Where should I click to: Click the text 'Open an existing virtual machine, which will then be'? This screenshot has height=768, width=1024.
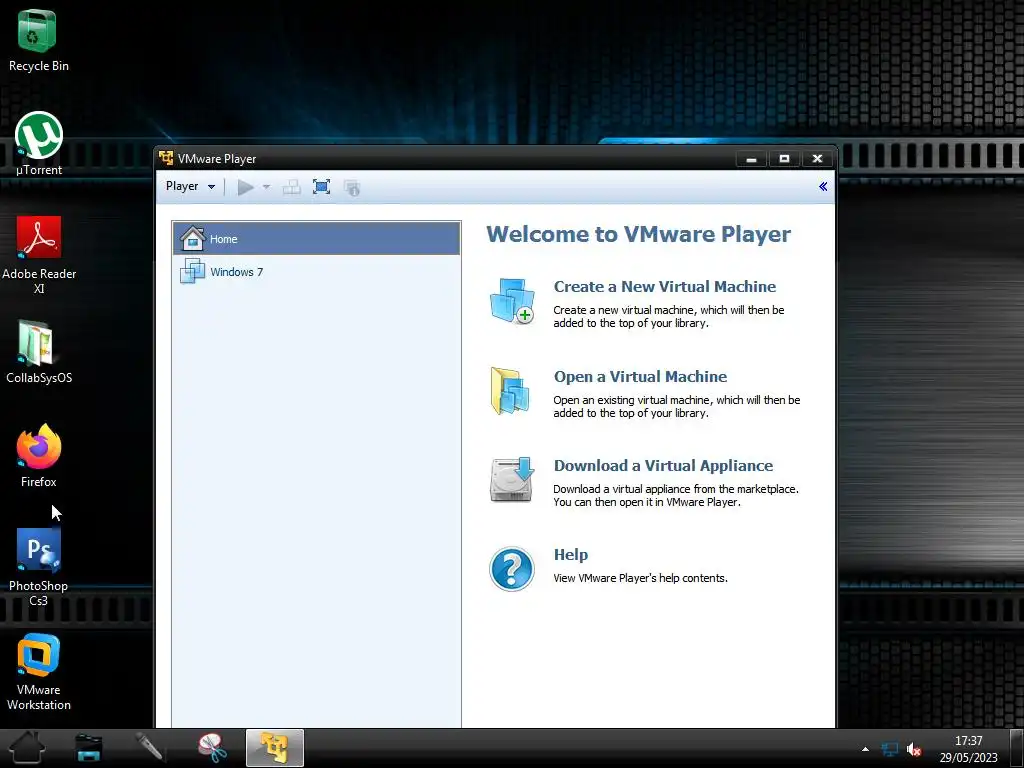(x=677, y=400)
